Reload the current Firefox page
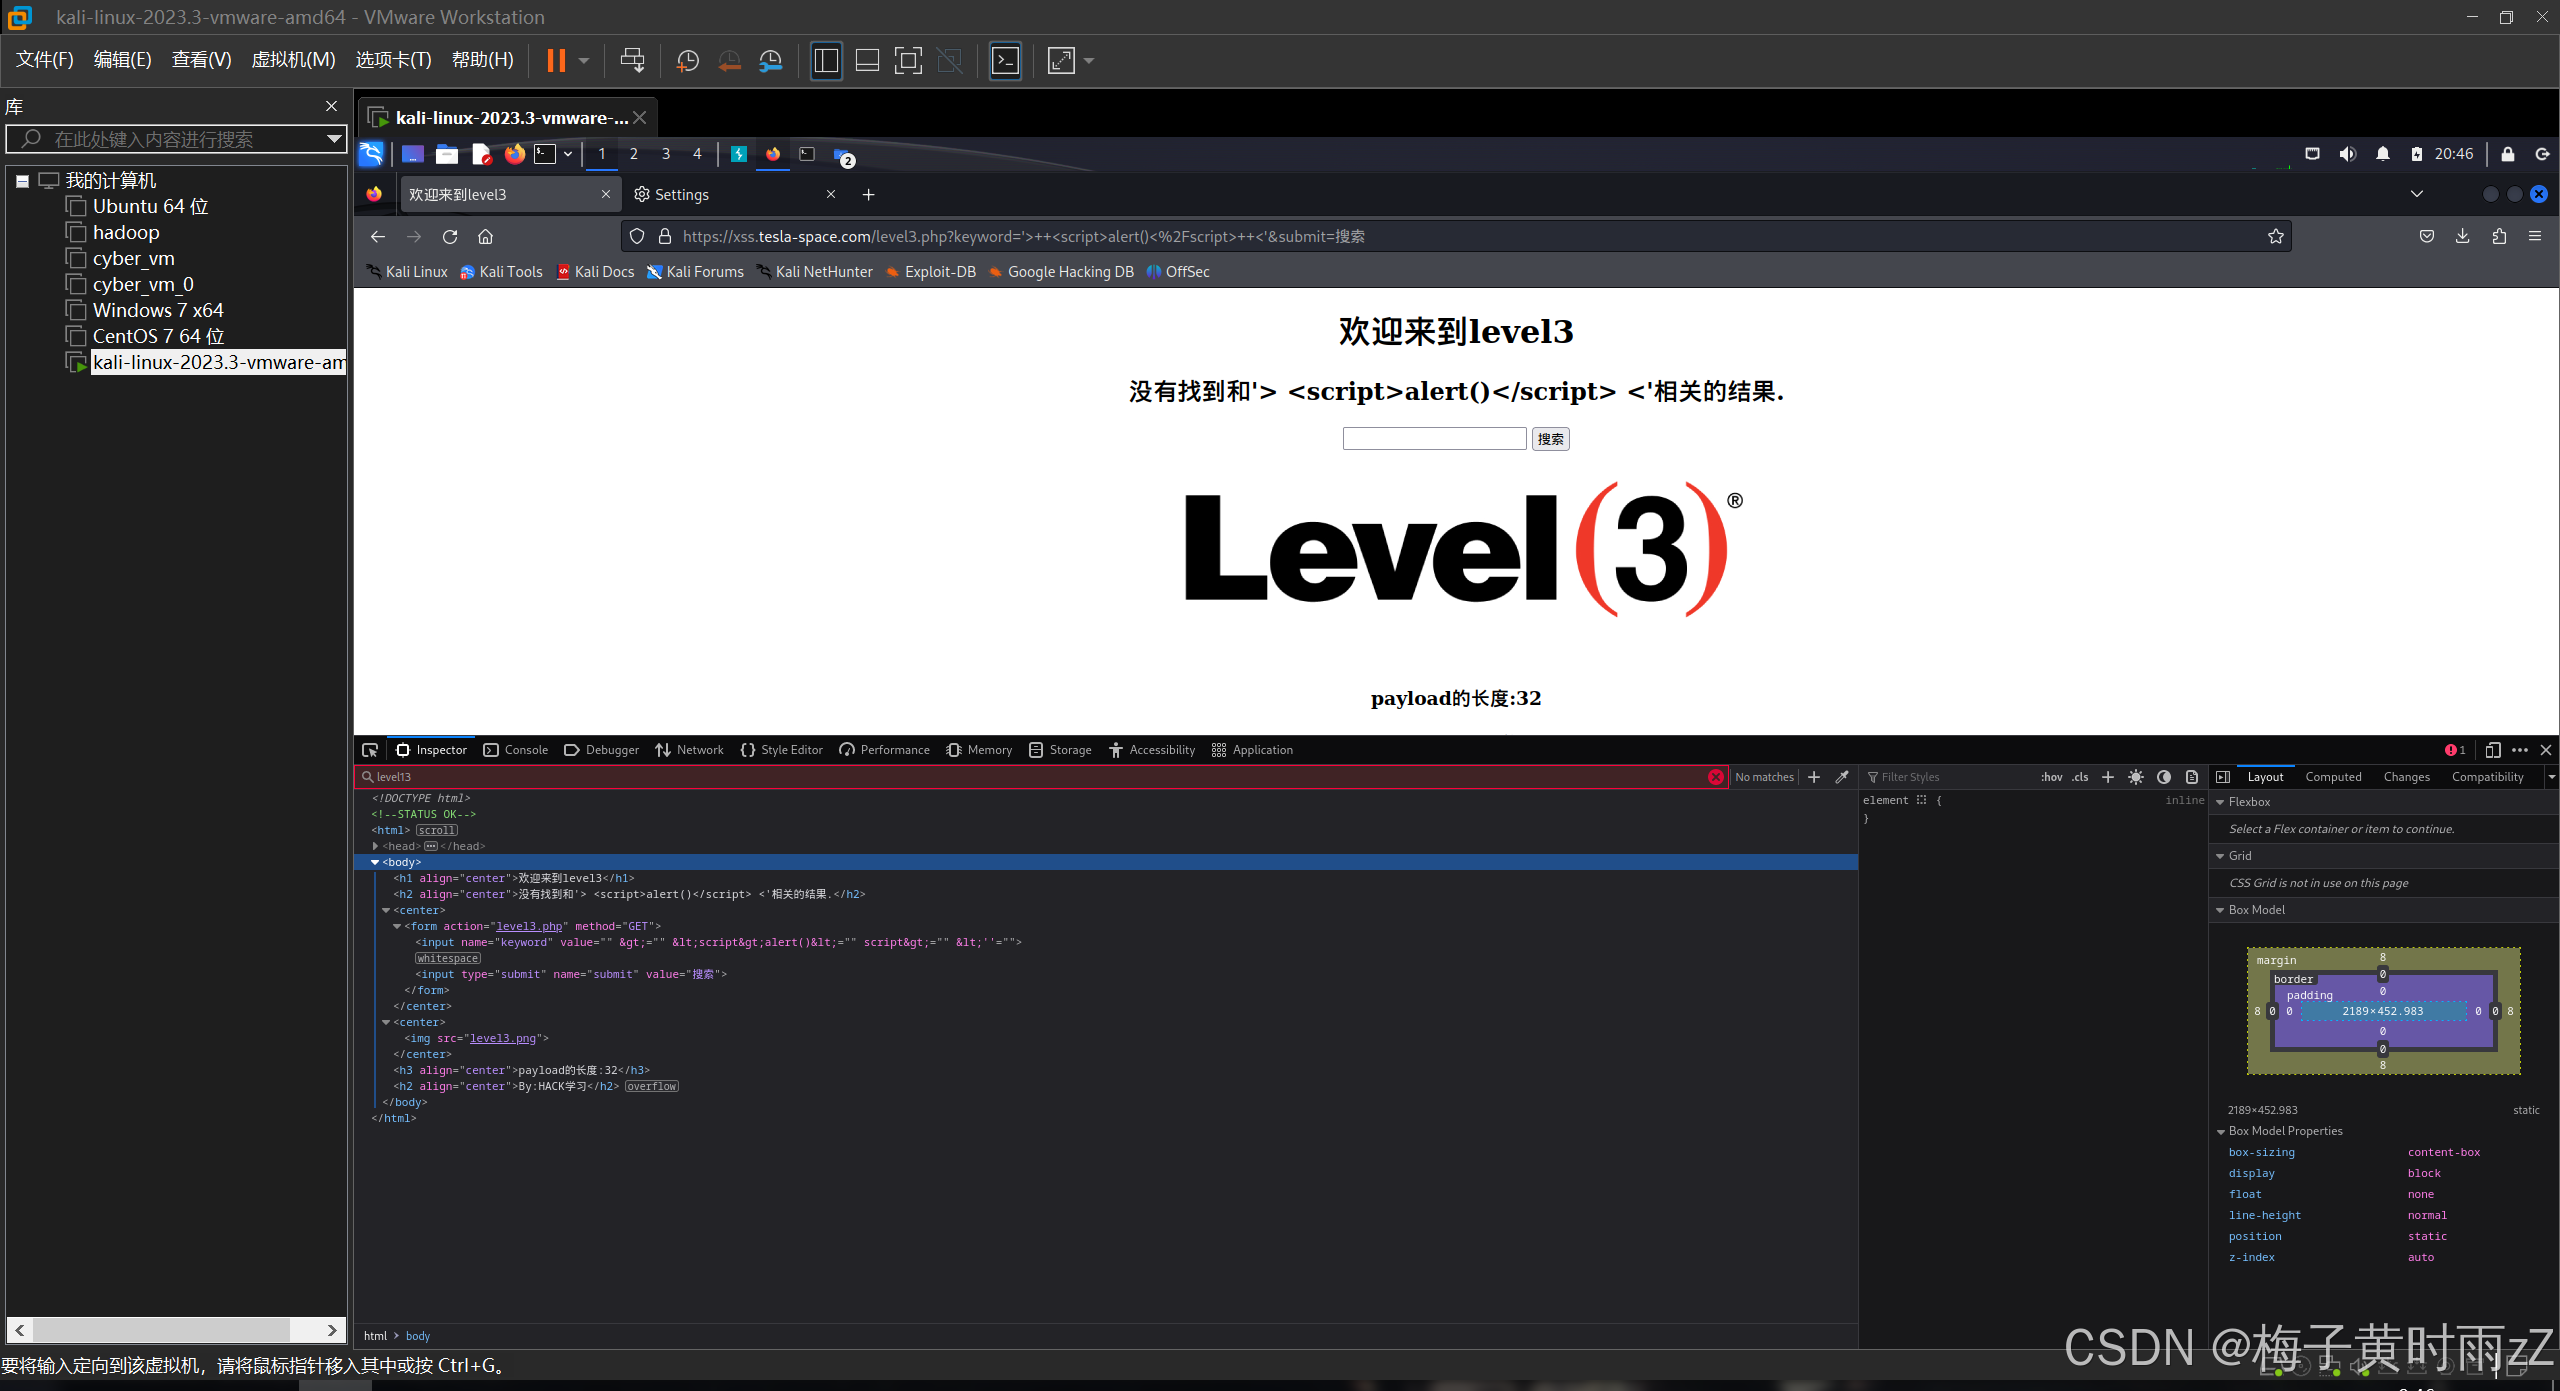This screenshot has height=1391, width=2560. [450, 237]
